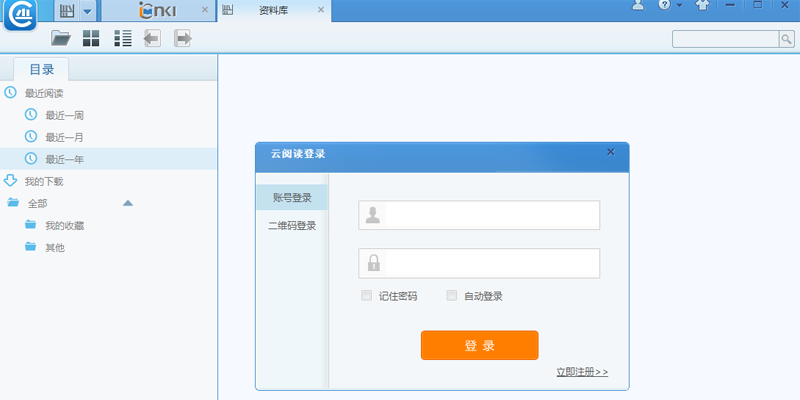Select 最近一周 item

tap(64, 116)
